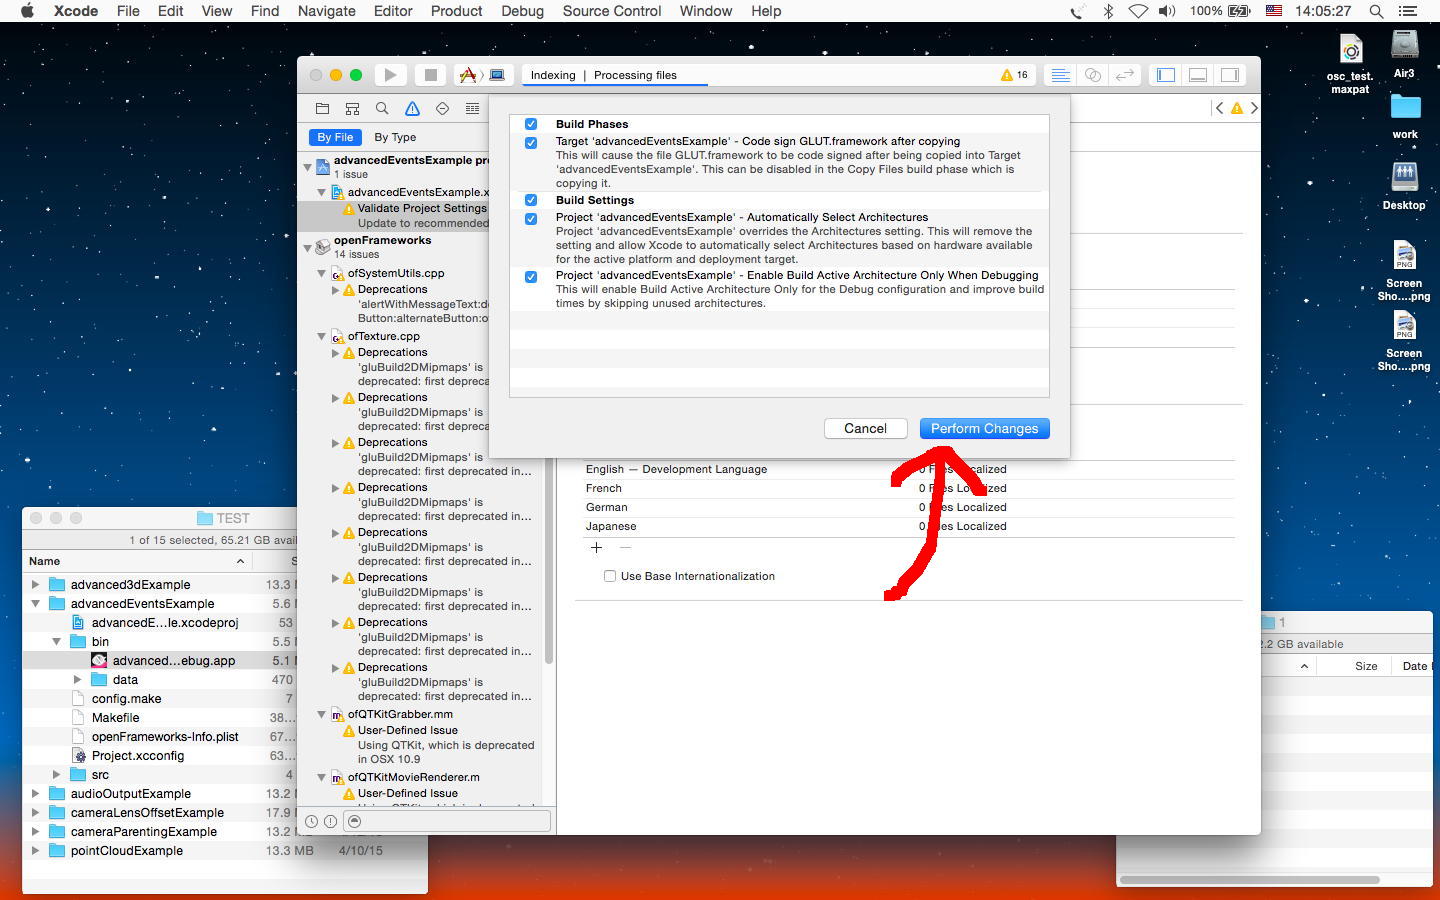Image resolution: width=1440 pixels, height=900 pixels.
Task: Collapse the advancedEventsExample project issues
Action: pyautogui.click(x=308, y=167)
